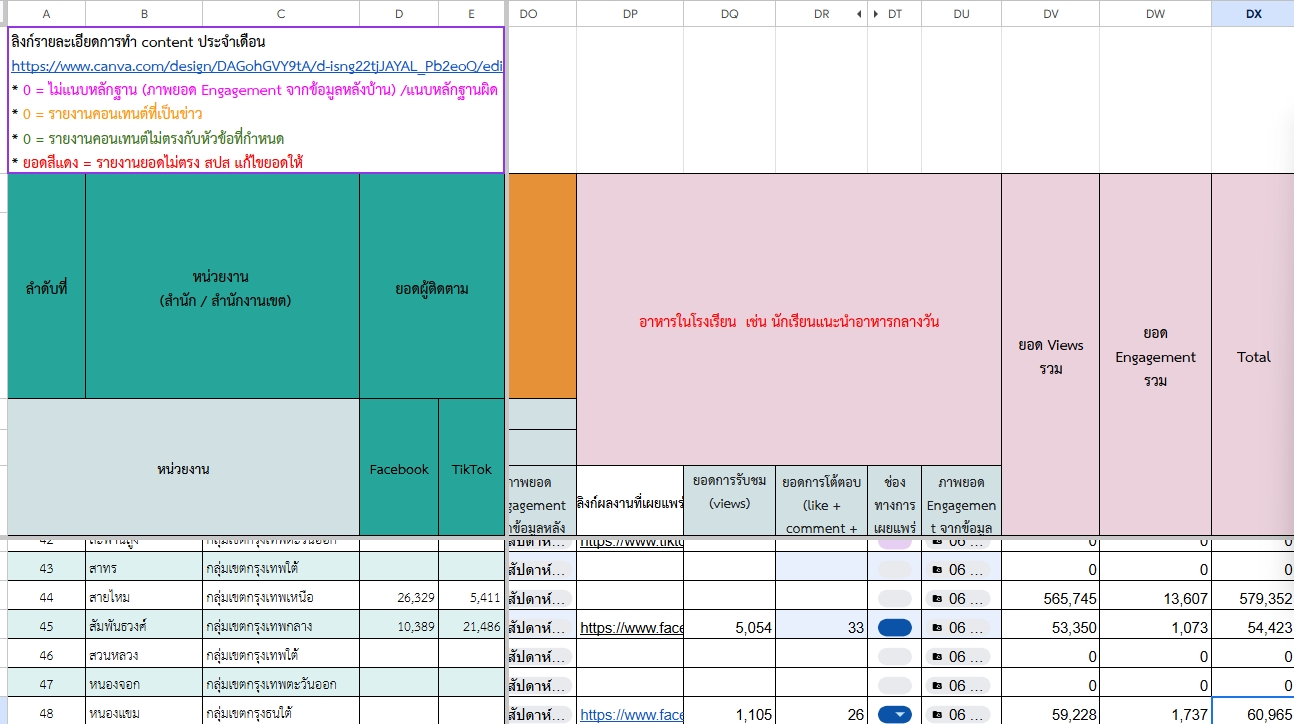Click the image chip icon in row 47
Screen dimensions: 1294x724
937,686
